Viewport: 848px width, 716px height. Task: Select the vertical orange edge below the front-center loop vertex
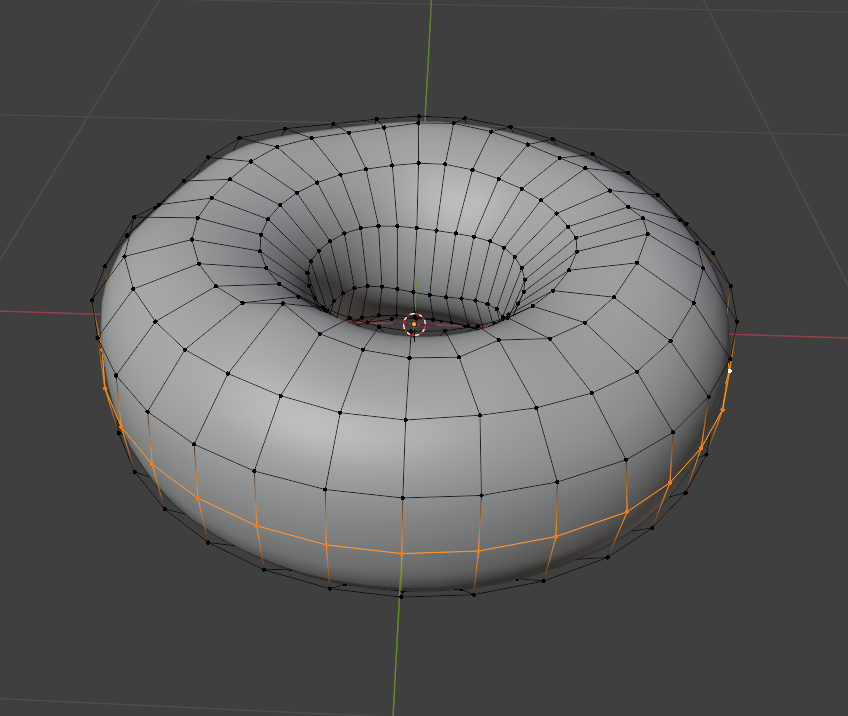pos(401,574)
